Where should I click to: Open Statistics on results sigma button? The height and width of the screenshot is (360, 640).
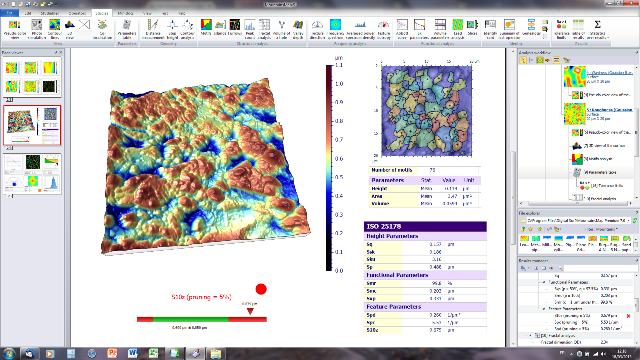[x=598, y=29]
